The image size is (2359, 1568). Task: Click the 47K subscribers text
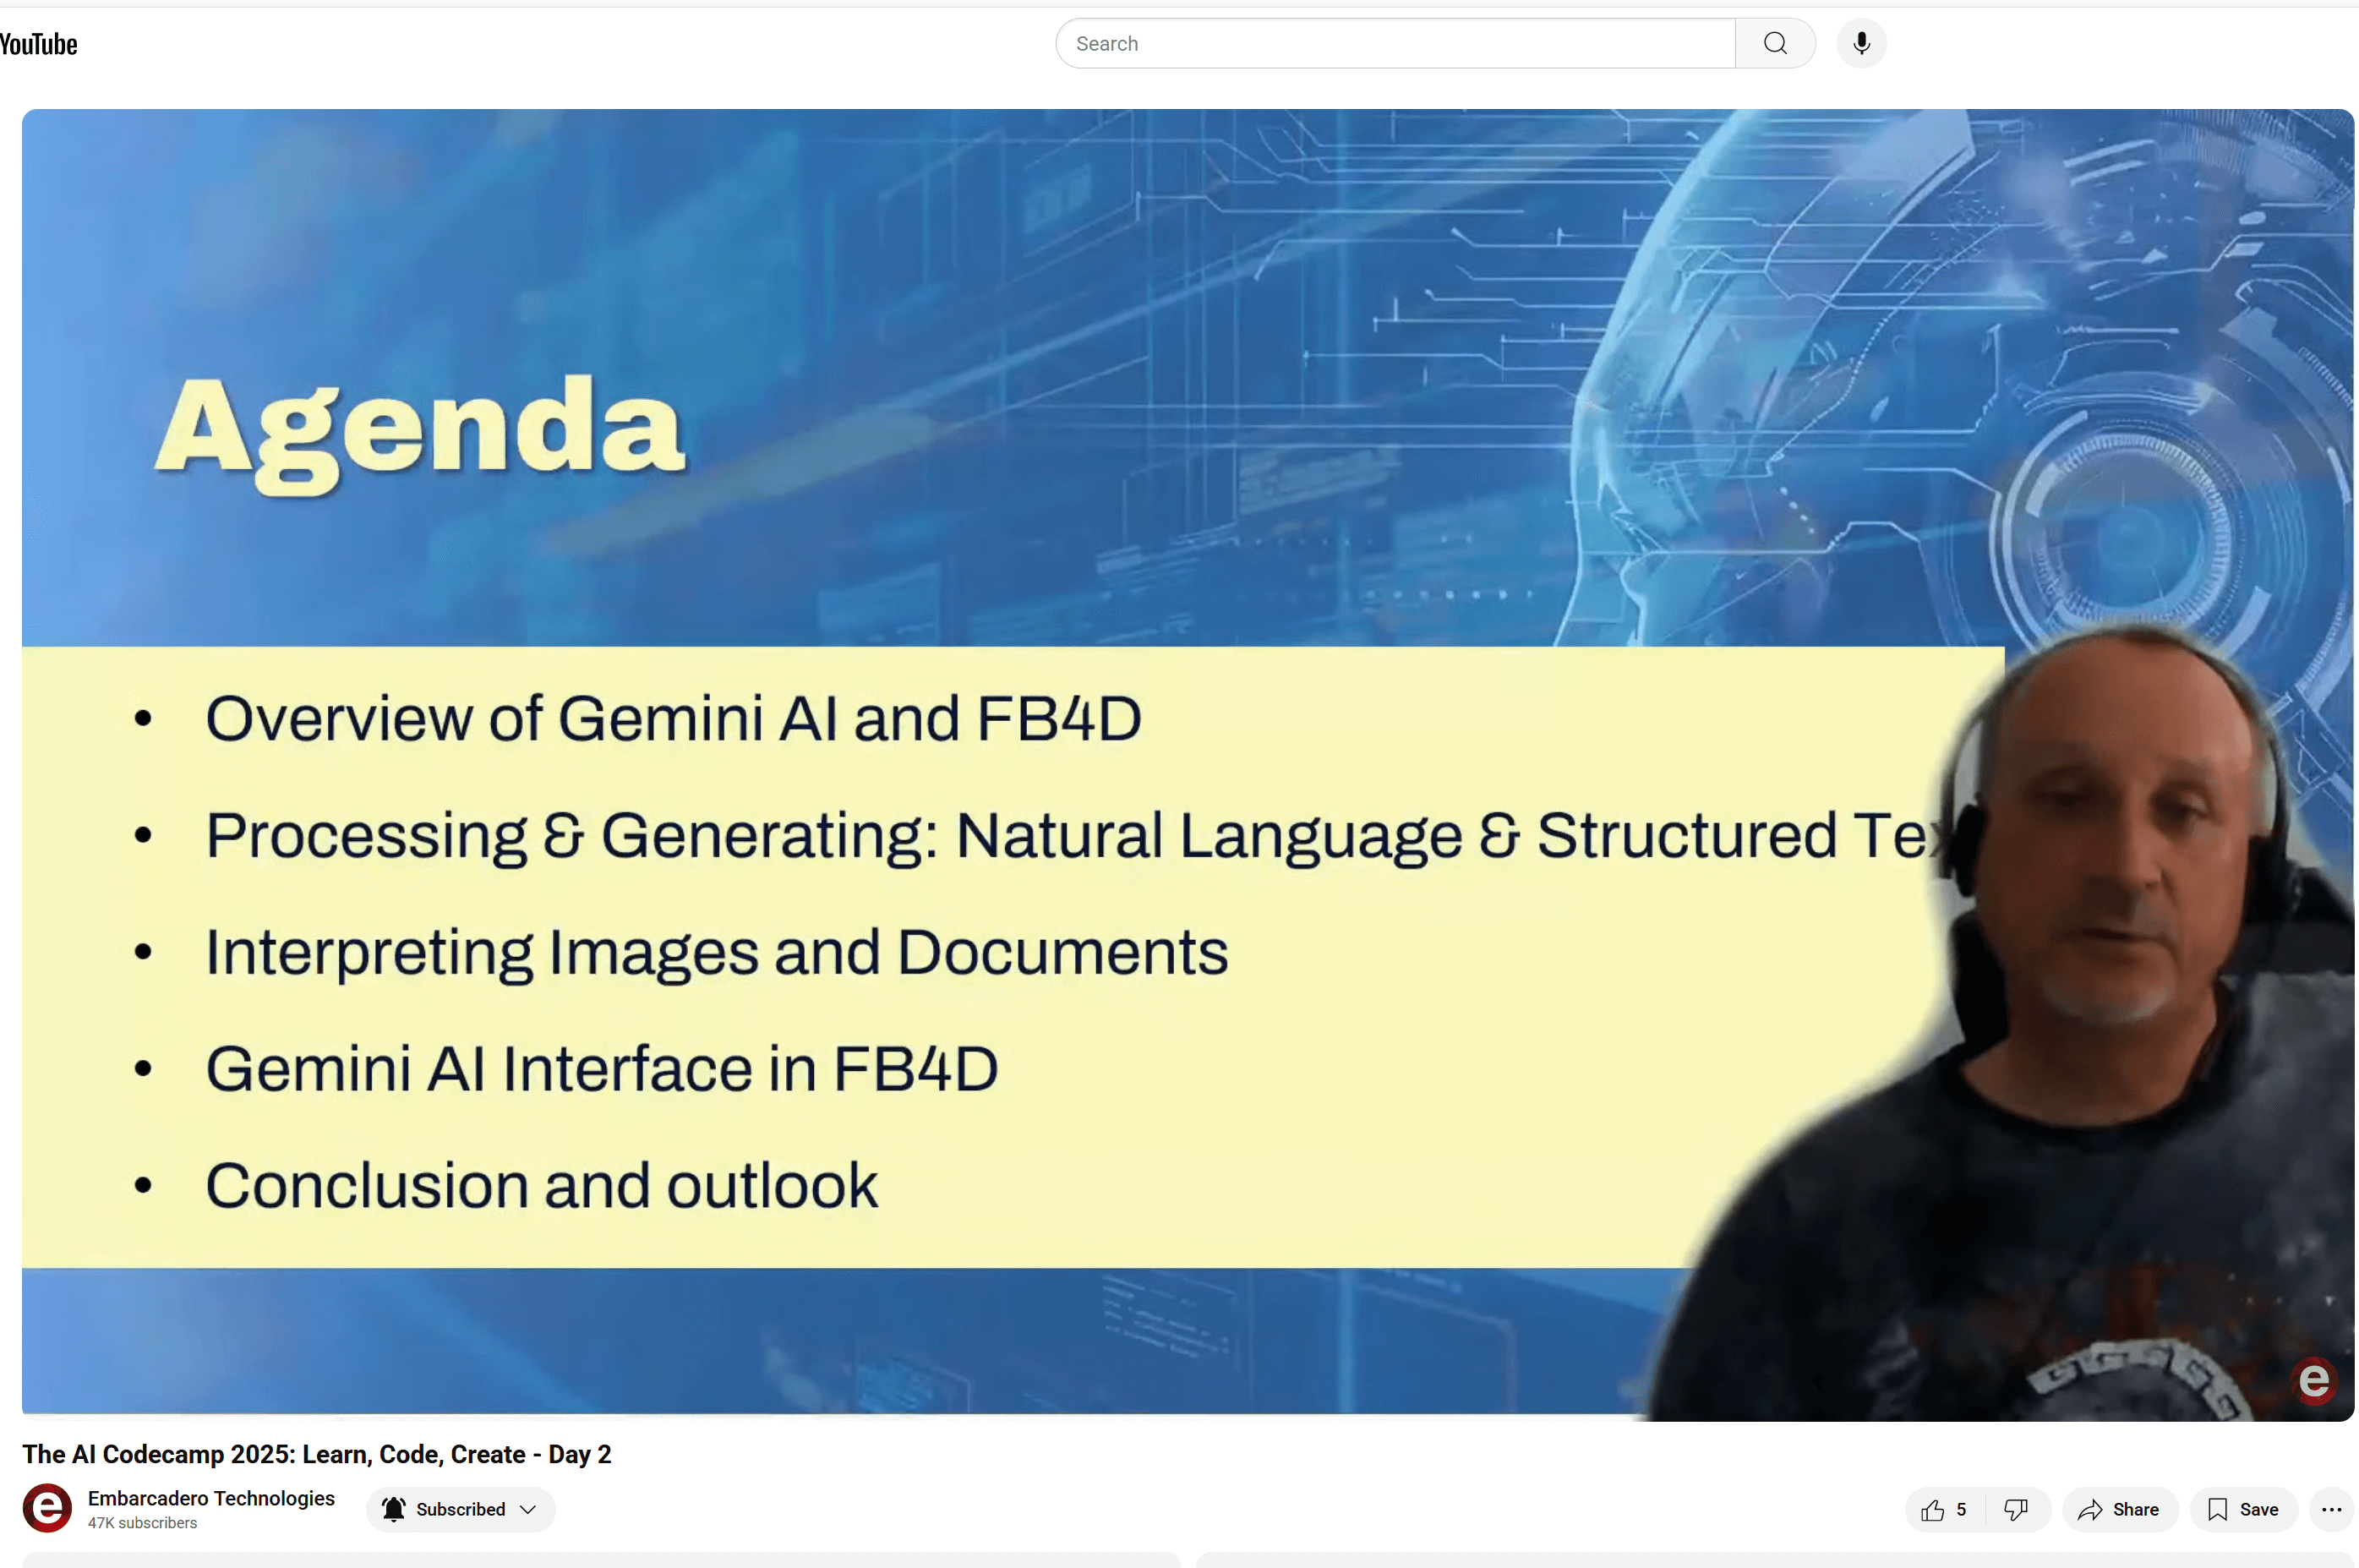coord(142,1523)
